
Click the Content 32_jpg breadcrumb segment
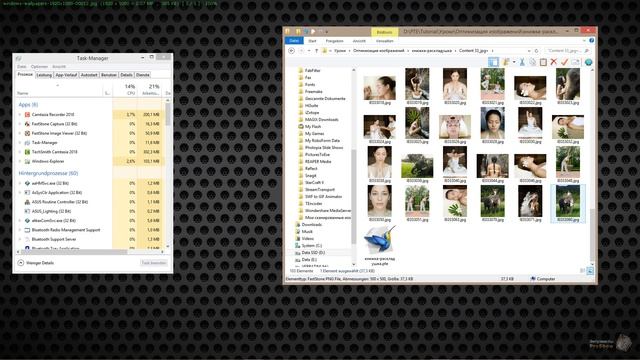[473, 51]
